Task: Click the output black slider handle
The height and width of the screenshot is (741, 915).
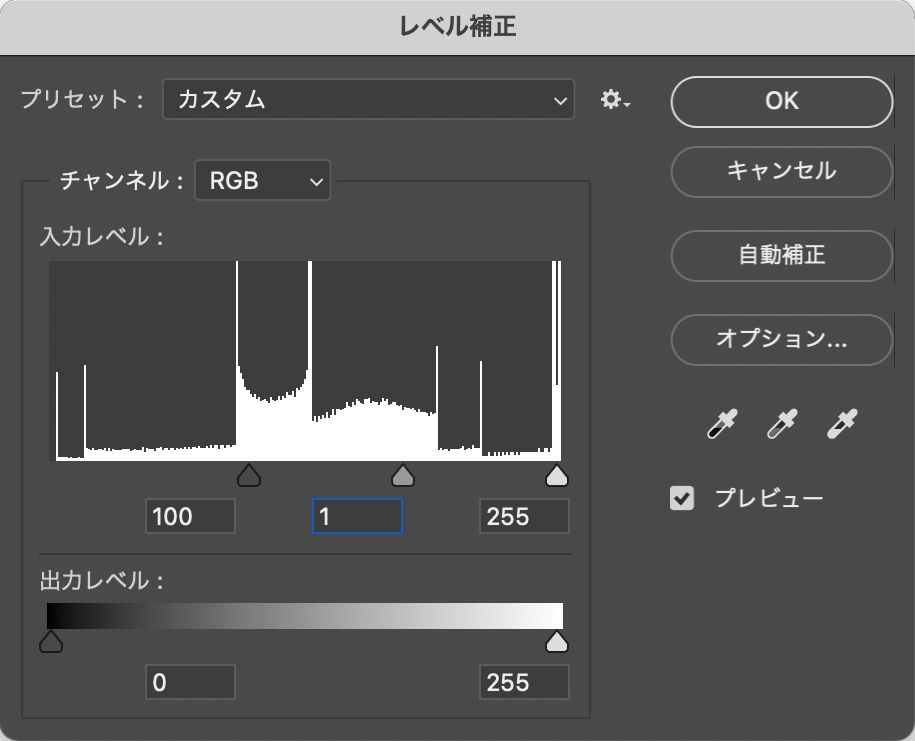Action: pyautogui.click(x=50, y=641)
